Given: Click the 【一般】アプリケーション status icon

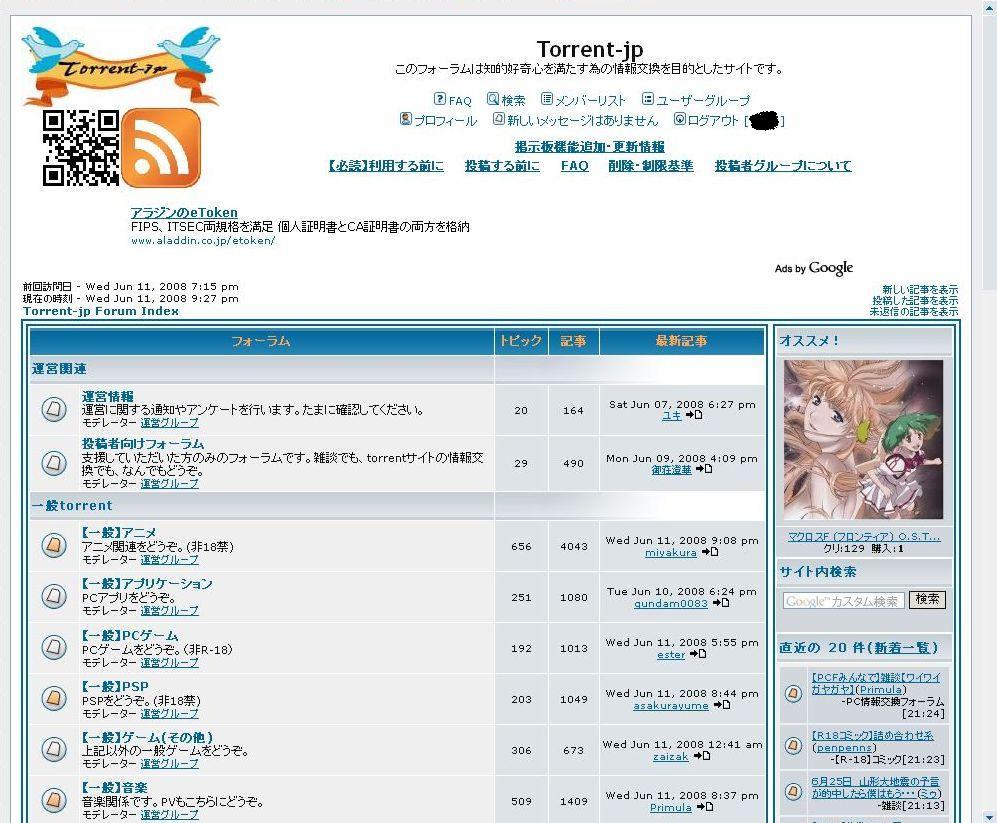Looking at the screenshot, I should point(54,596).
